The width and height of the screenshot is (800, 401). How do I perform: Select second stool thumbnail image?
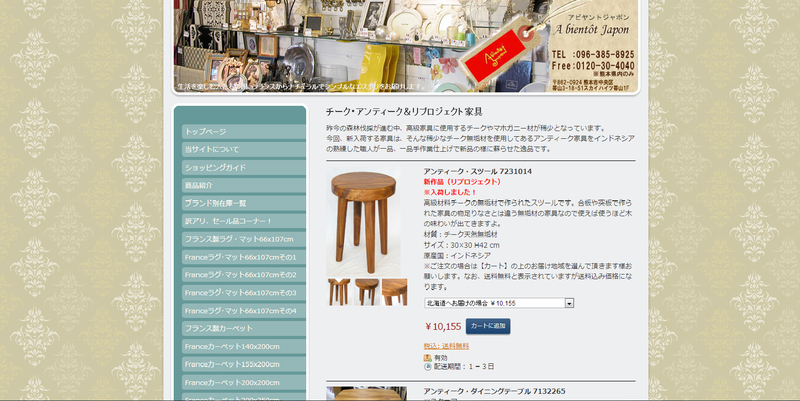click(x=366, y=292)
